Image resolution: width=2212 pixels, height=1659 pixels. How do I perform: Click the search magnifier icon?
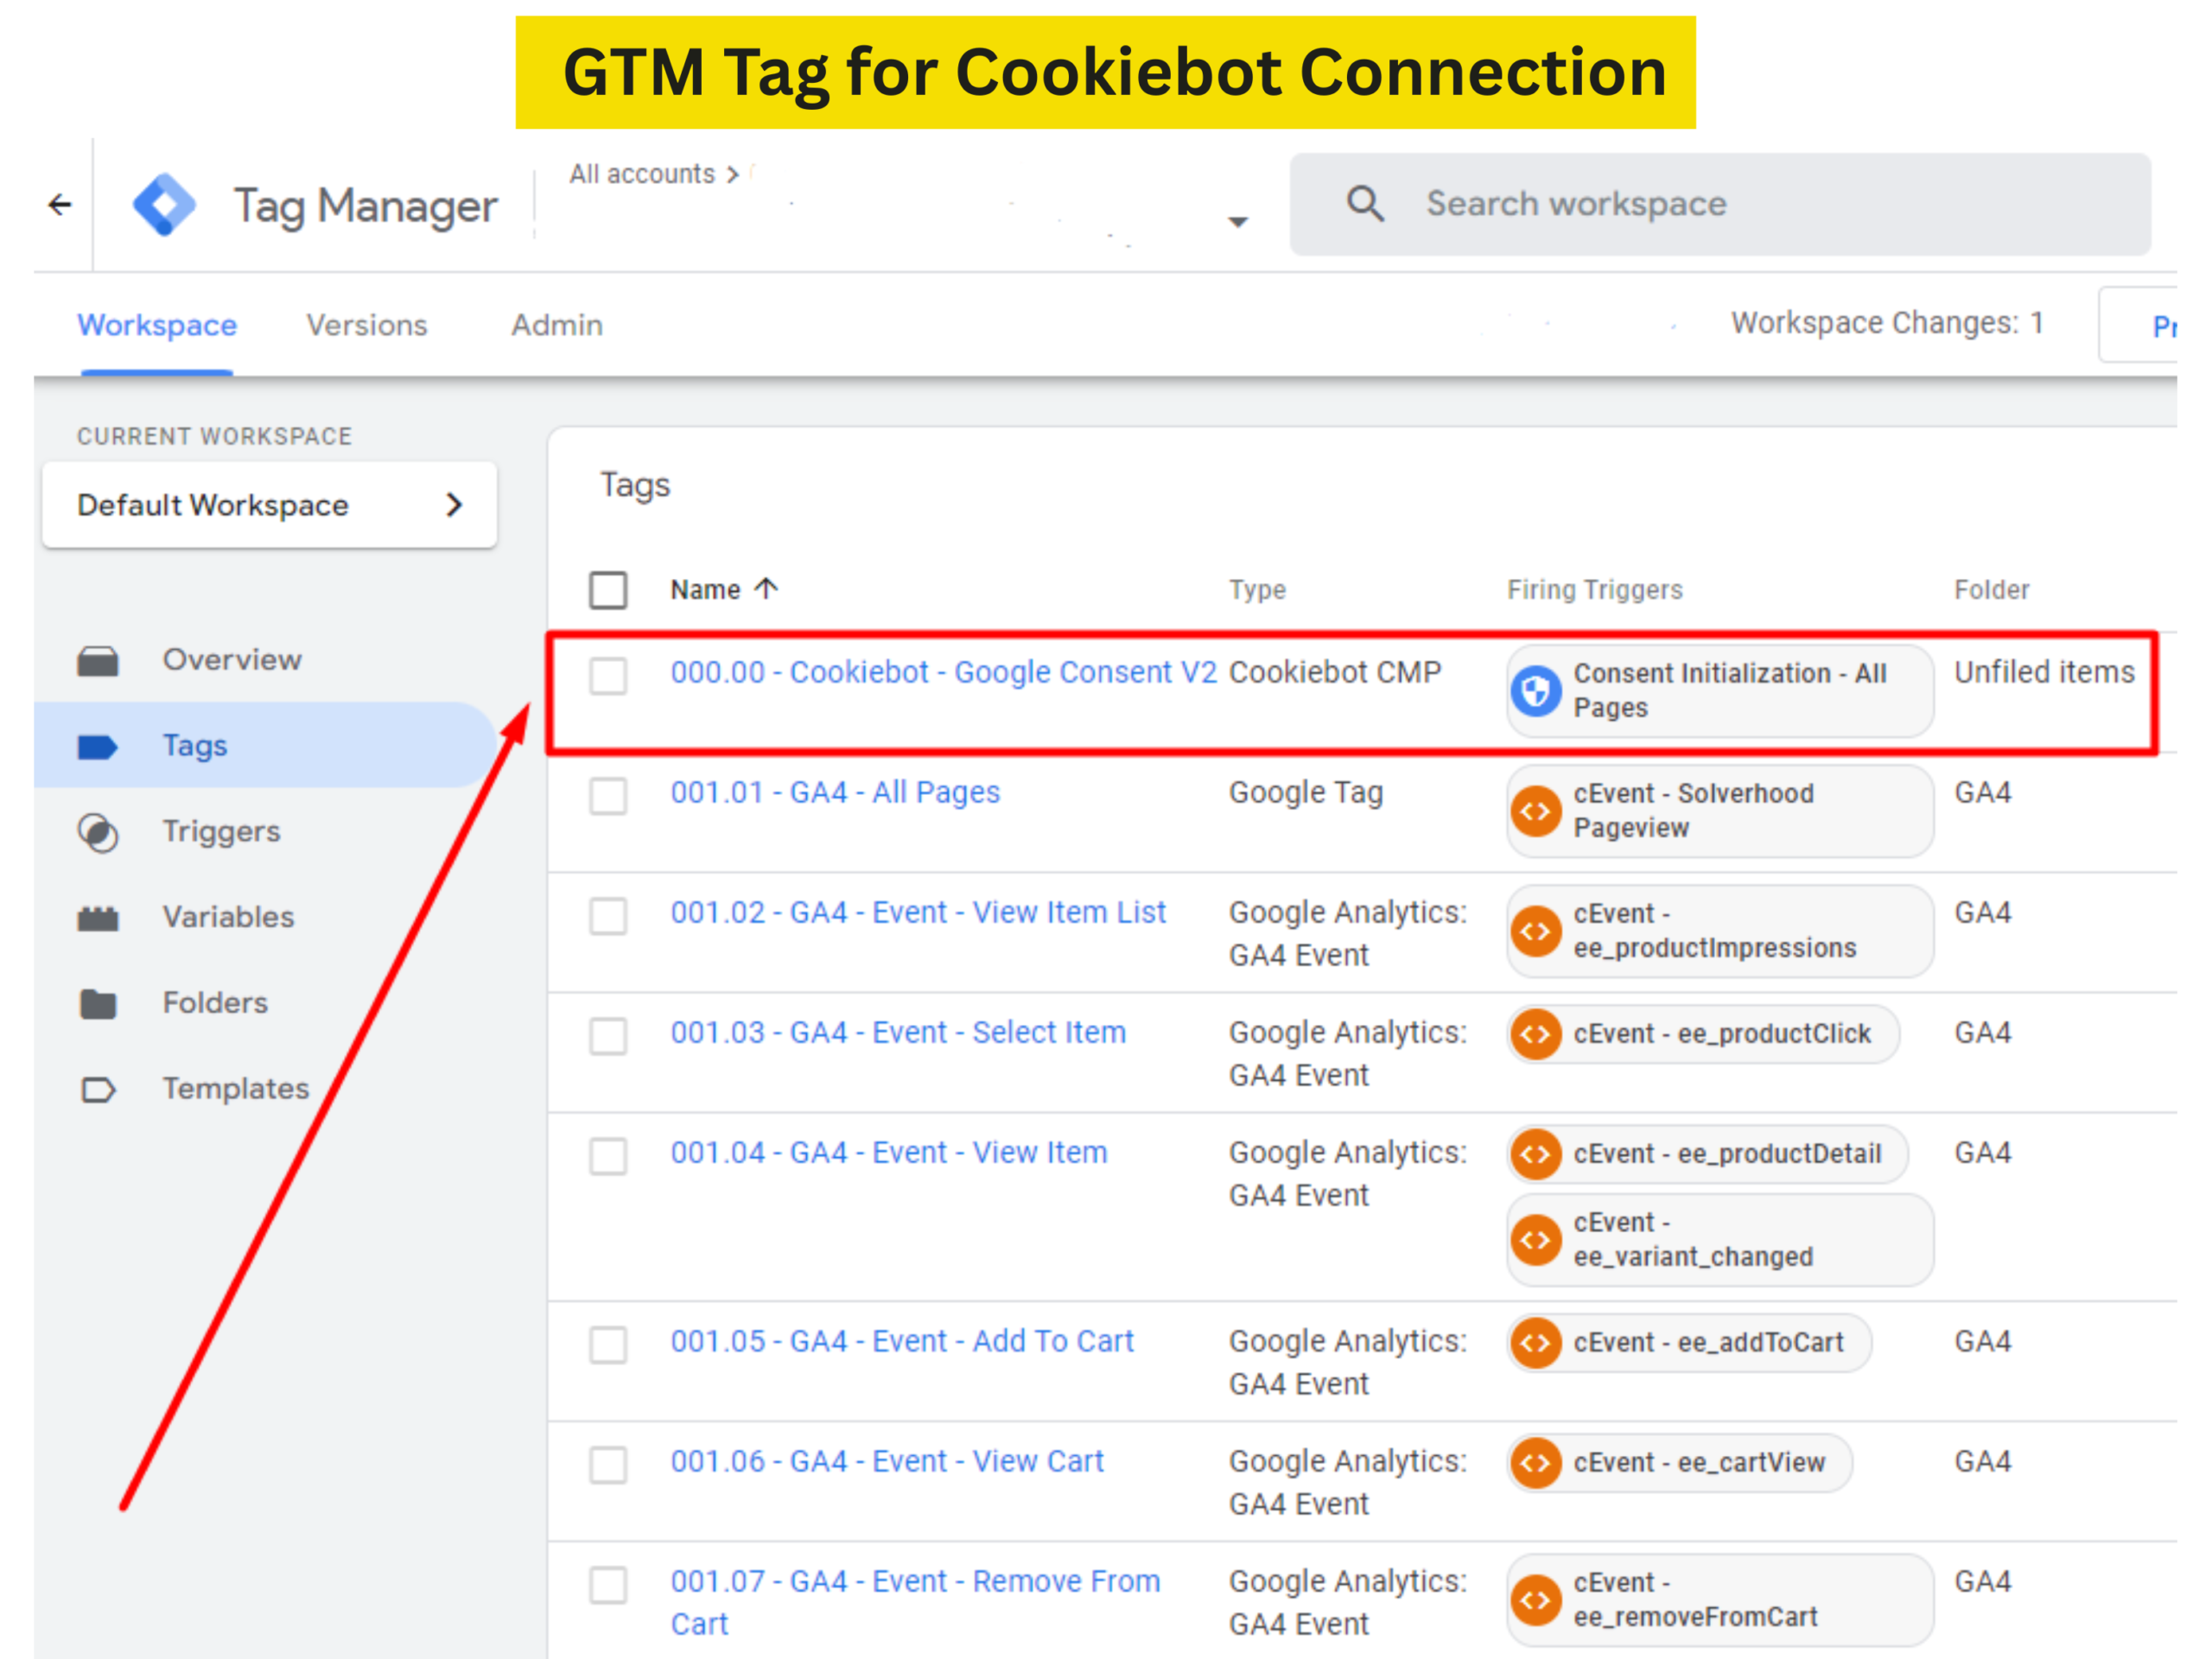1365,204
